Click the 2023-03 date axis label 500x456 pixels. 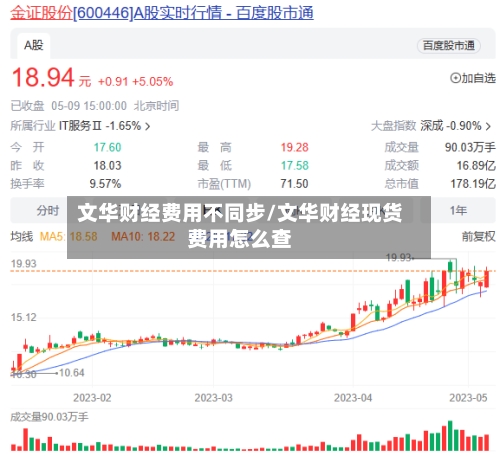coord(214,398)
